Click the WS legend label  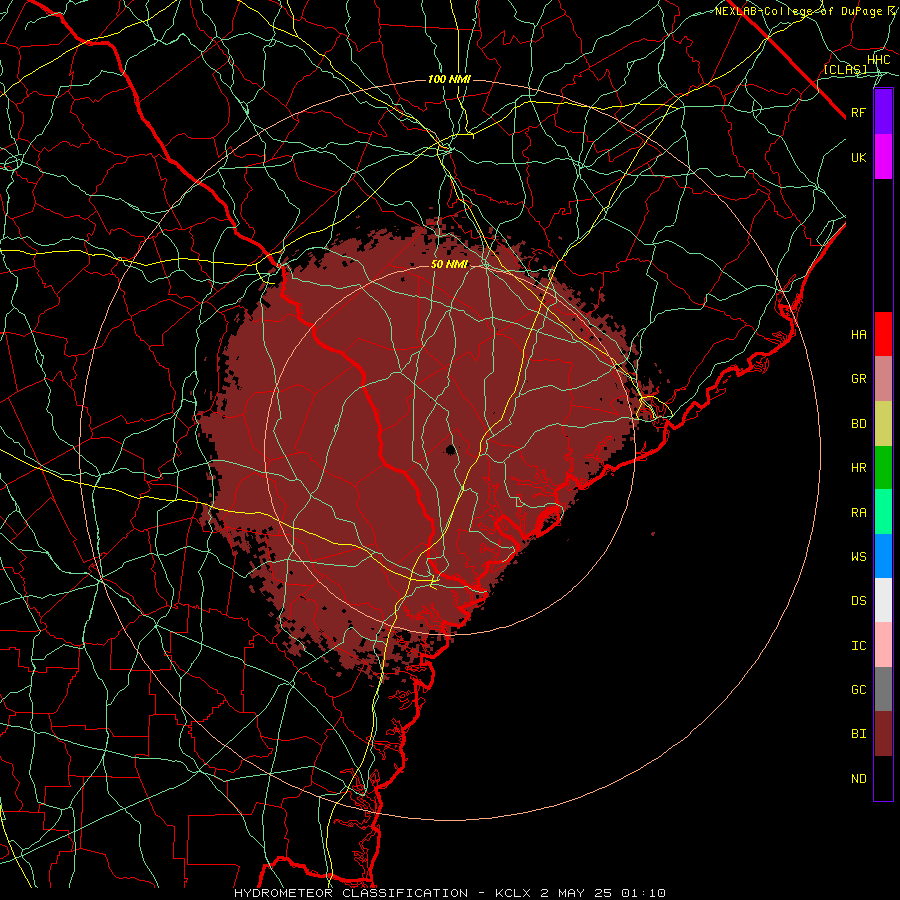pyautogui.click(x=858, y=557)
